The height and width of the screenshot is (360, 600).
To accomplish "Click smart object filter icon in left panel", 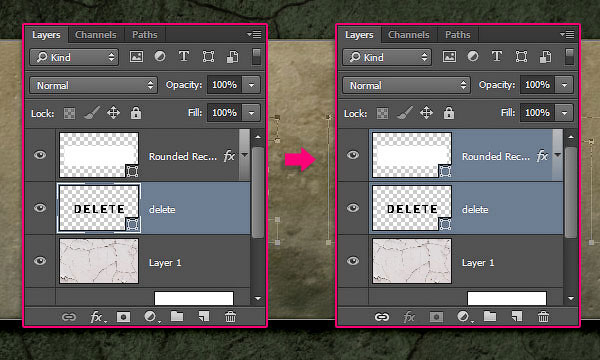I will point(233,57).
